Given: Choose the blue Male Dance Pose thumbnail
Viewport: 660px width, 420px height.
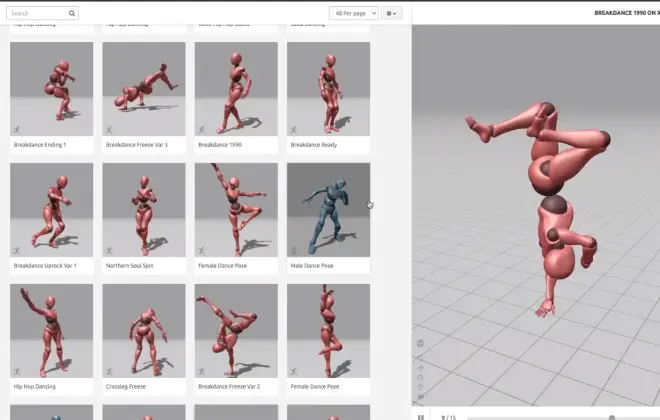Looking at the screenshot, I should pos(328,210).
